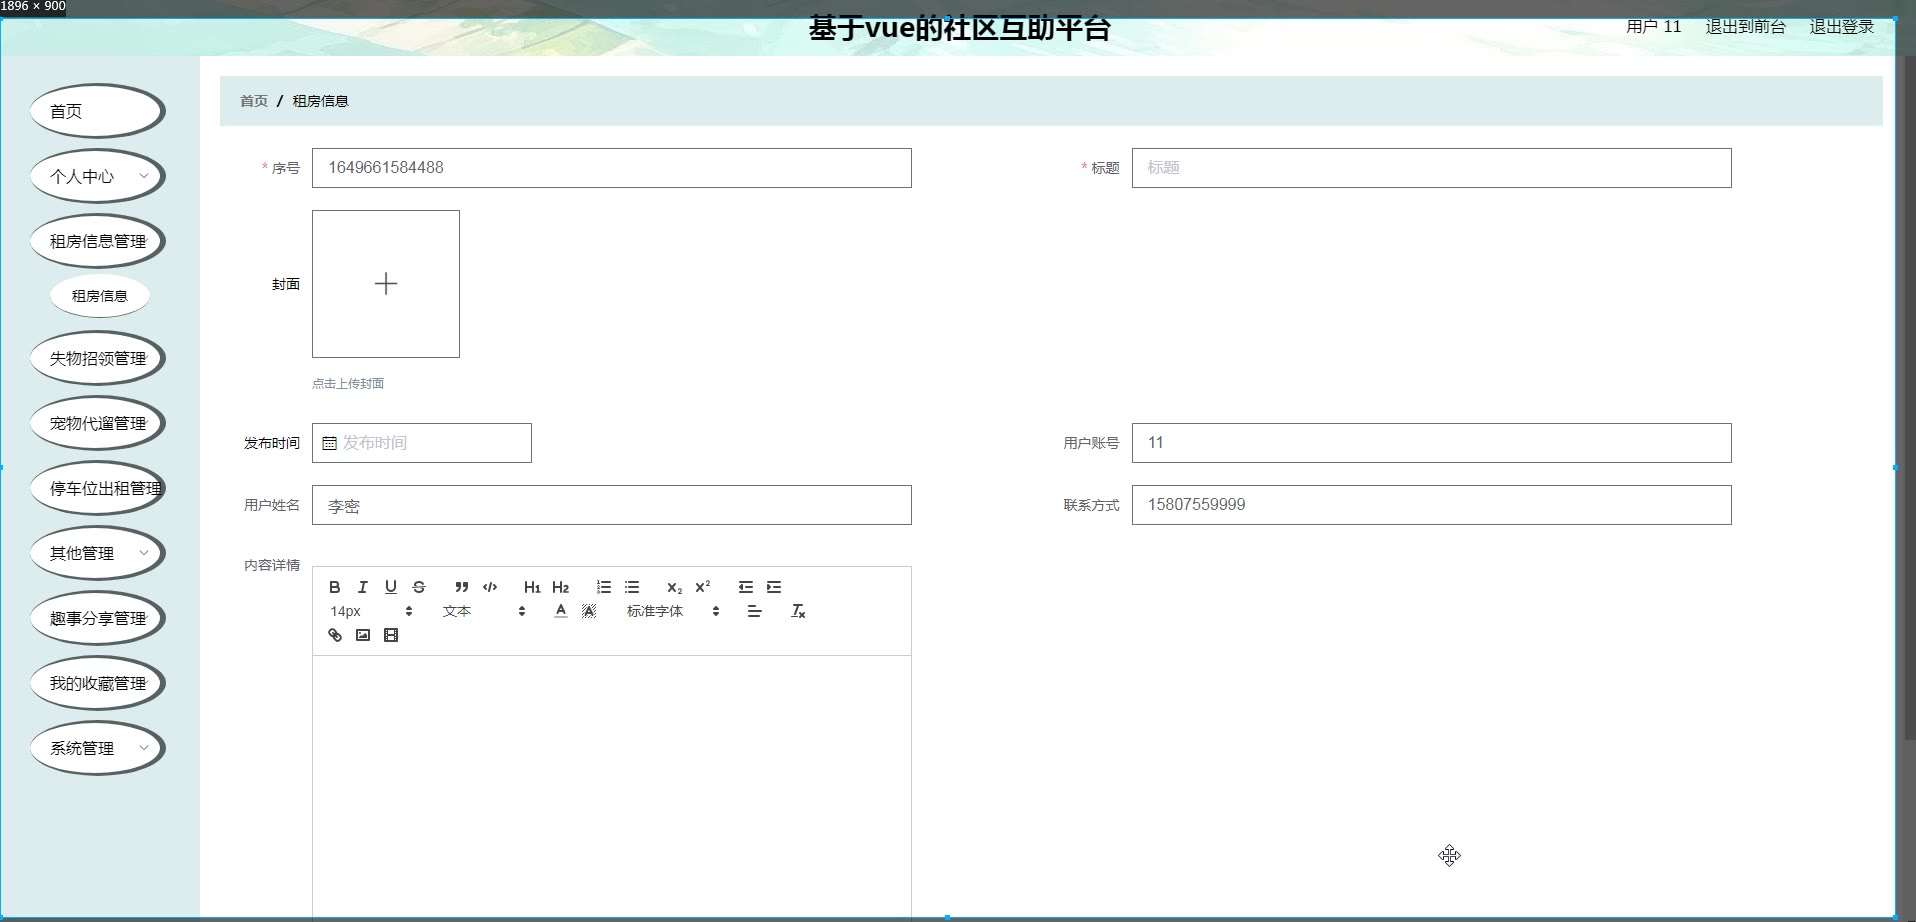The width and height of the screenshot is (1916, 922).
Task: Focus the 序号 input field
Action: pos(612,168)
